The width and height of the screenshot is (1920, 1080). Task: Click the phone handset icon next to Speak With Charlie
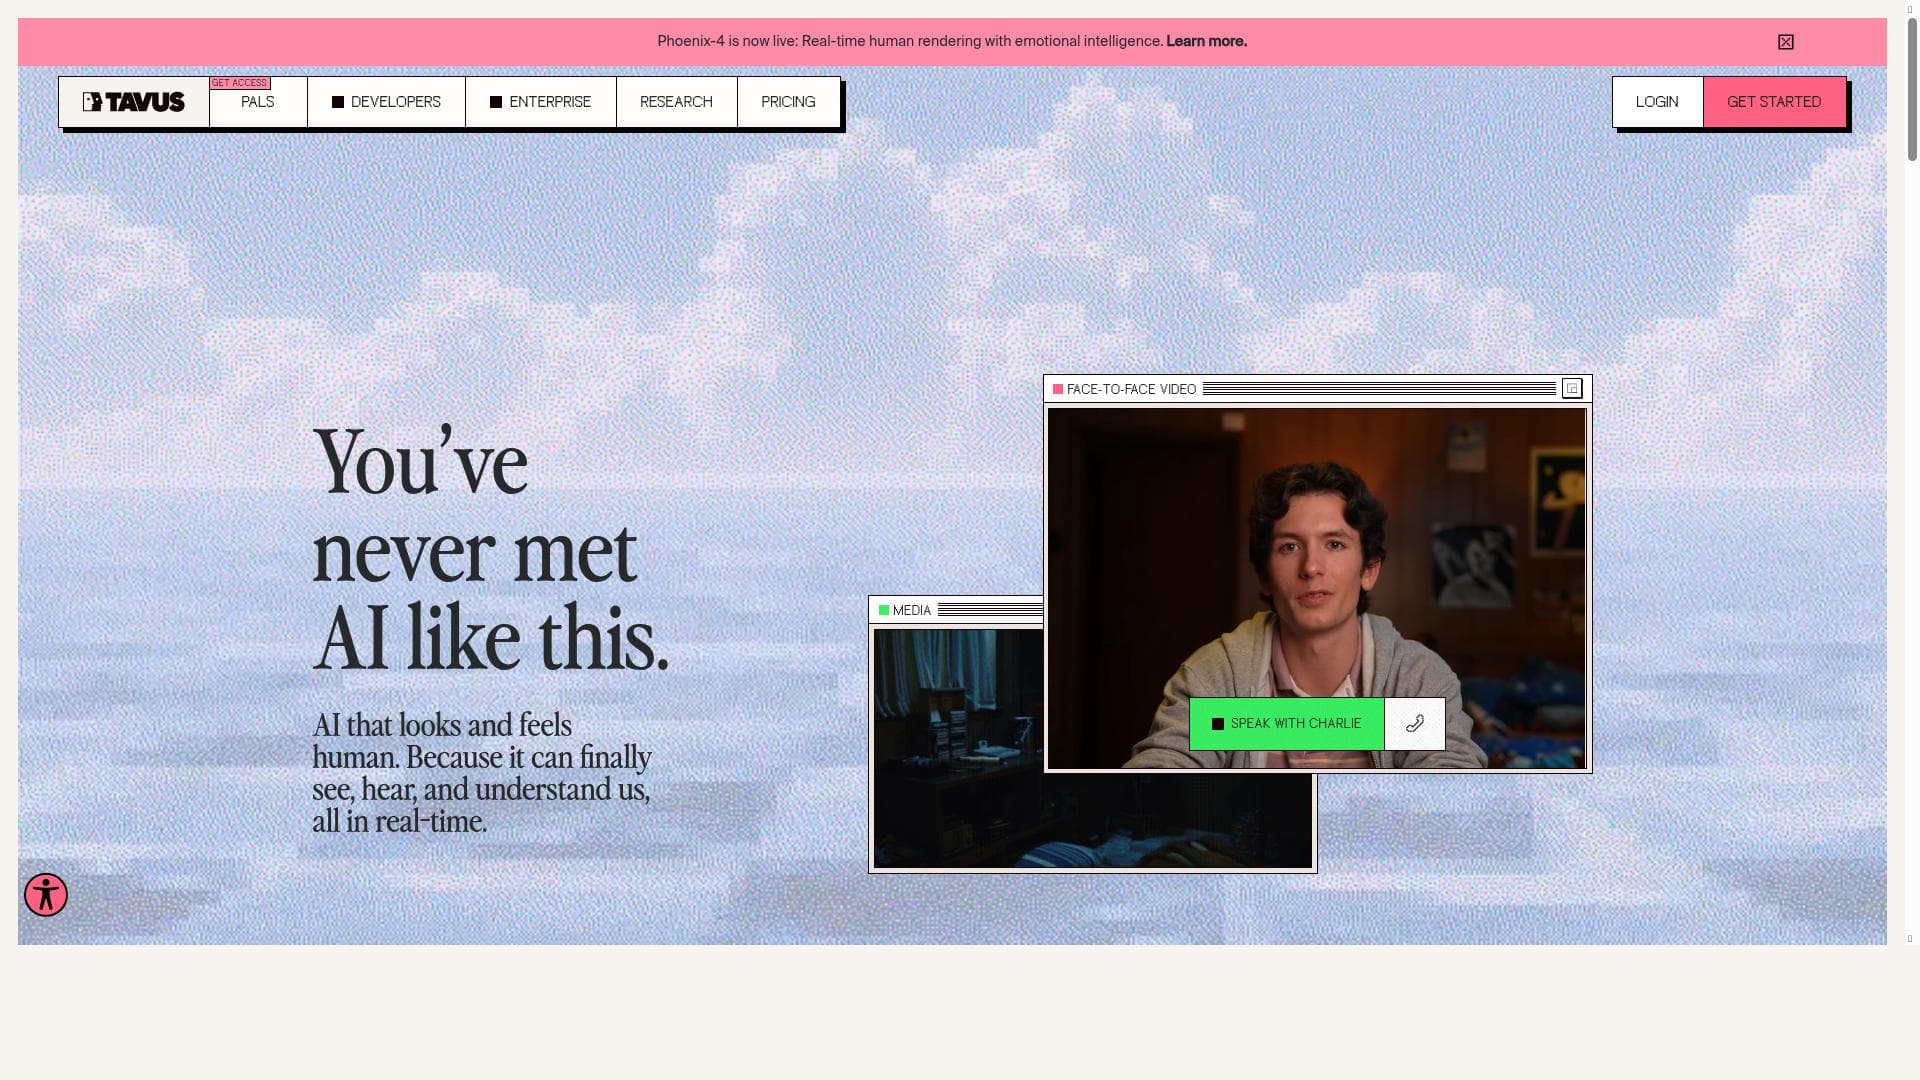coord(1414,723)
